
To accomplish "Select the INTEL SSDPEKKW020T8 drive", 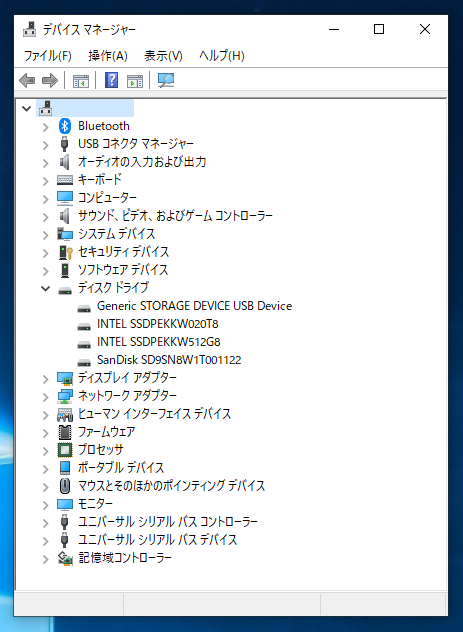I will point(158,324).
